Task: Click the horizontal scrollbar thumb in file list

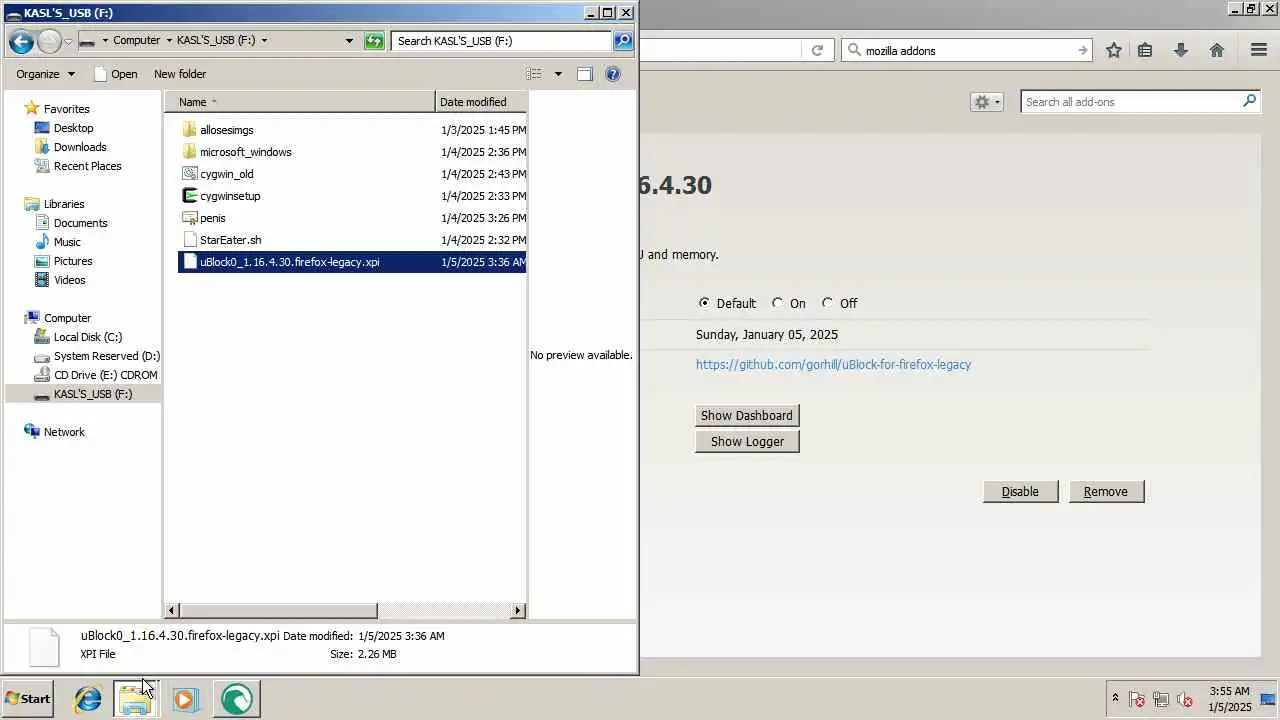Action: pyautogui.click(x=279, y=611)
